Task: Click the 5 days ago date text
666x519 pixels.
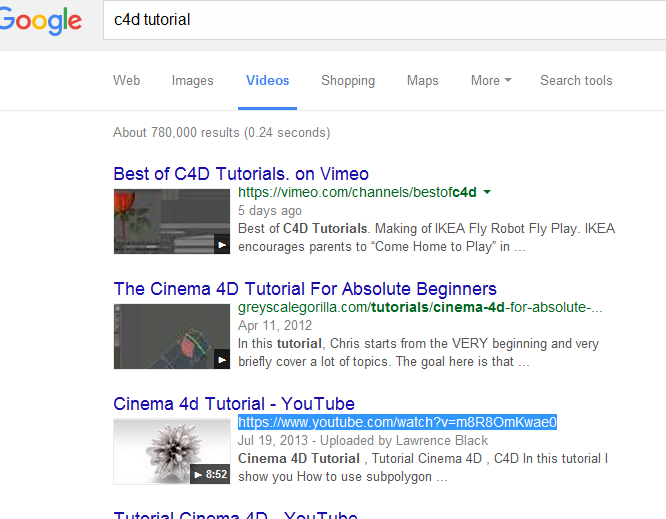Action: [270, 210]
